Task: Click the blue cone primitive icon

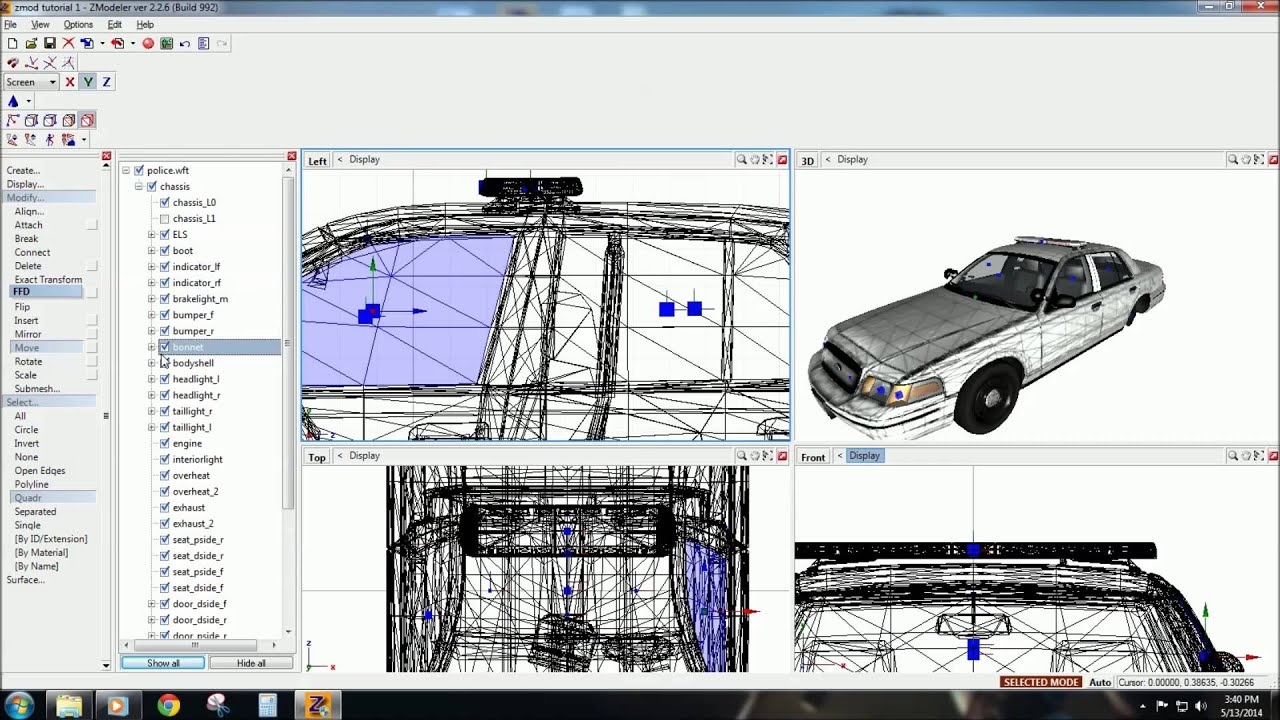Action: 13,101
